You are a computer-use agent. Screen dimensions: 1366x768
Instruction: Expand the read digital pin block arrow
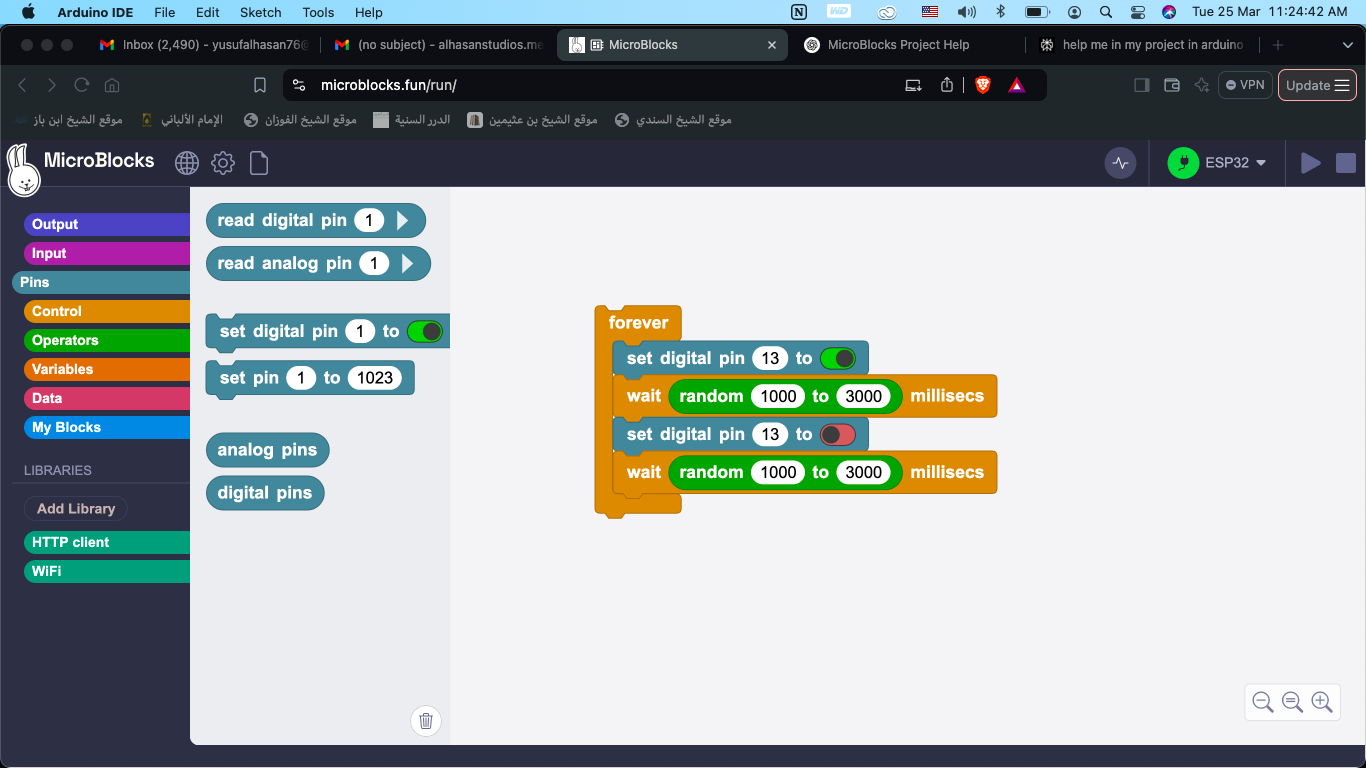point(403,221)
